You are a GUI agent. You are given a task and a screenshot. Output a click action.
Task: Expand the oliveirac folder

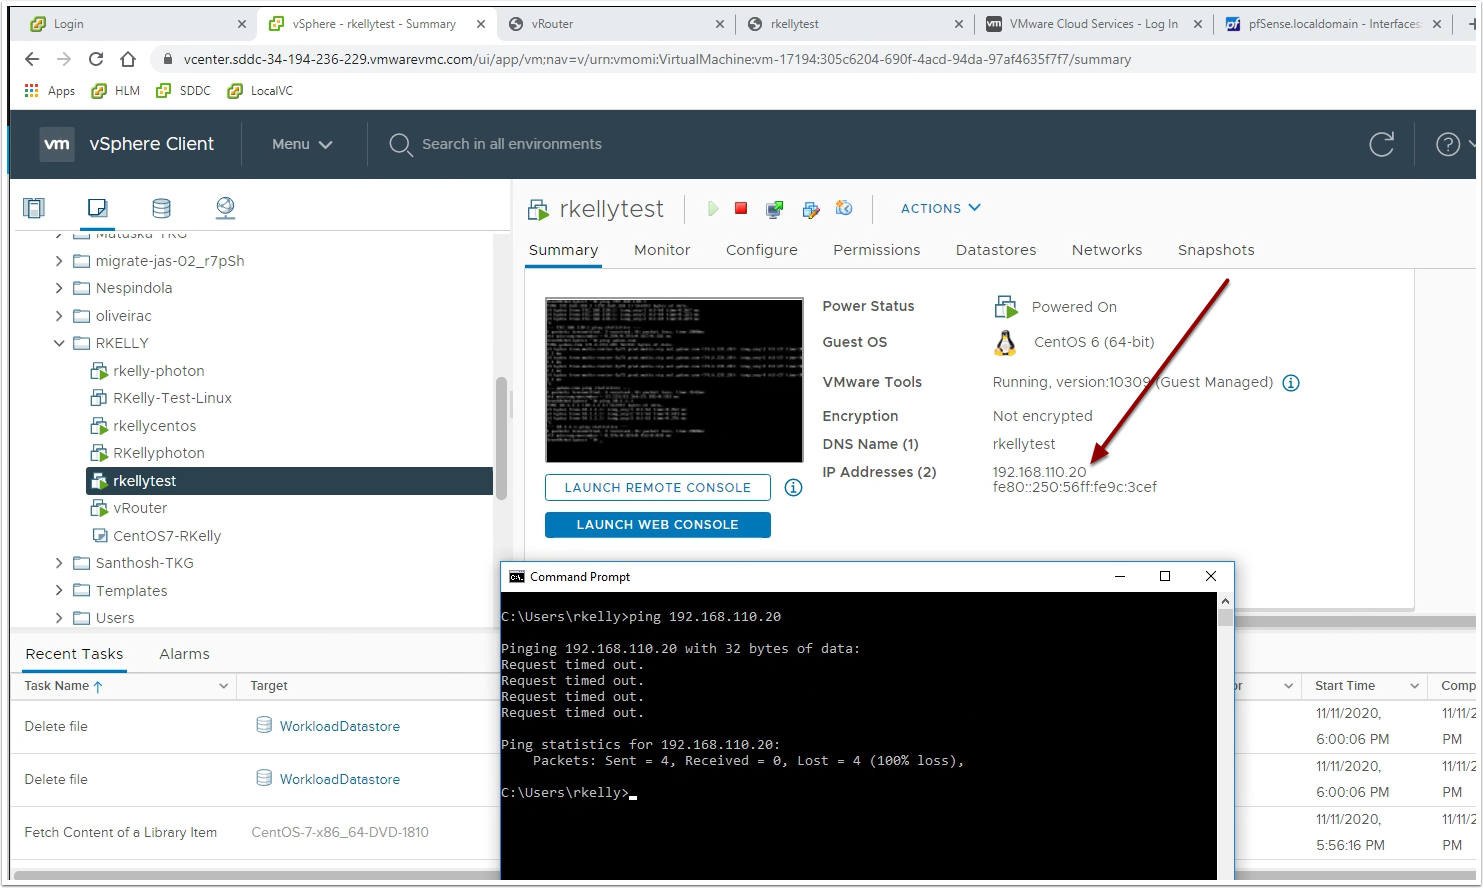(x=59, y=316)
